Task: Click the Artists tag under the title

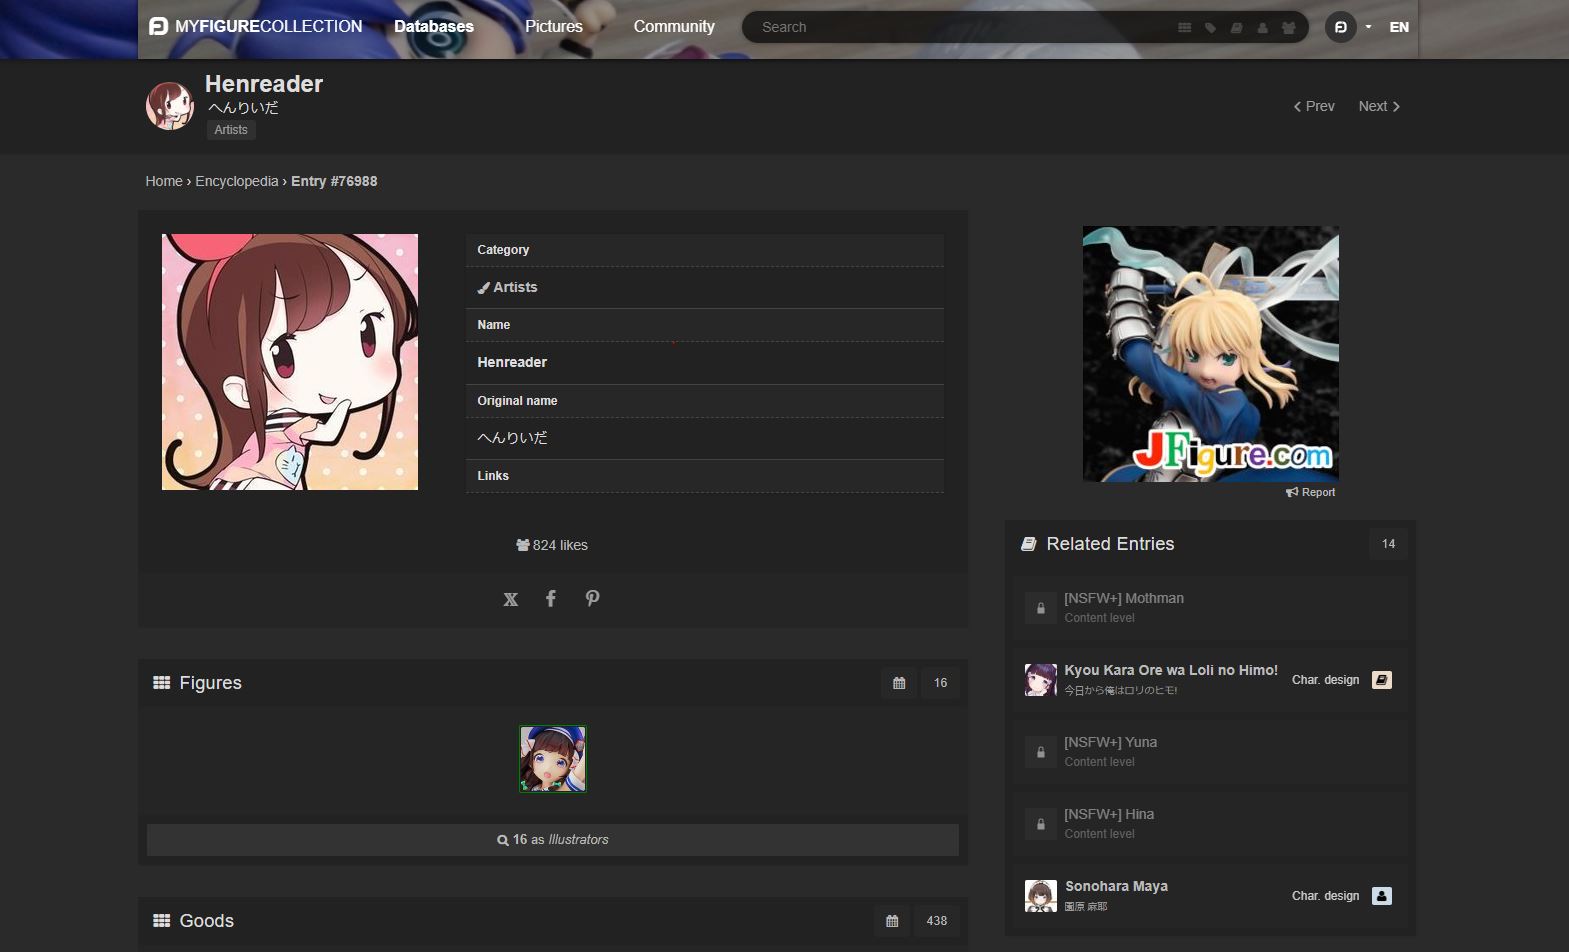Action: pyautogui.click(x=231, y=130)
